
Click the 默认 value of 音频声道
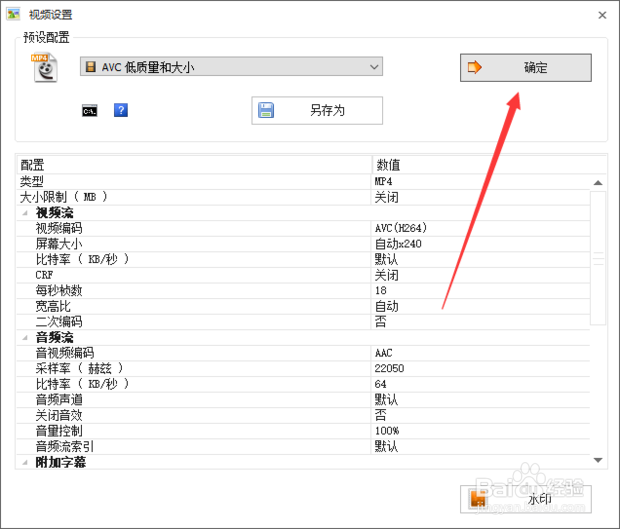pyautogui.click(x=386, y=400)
